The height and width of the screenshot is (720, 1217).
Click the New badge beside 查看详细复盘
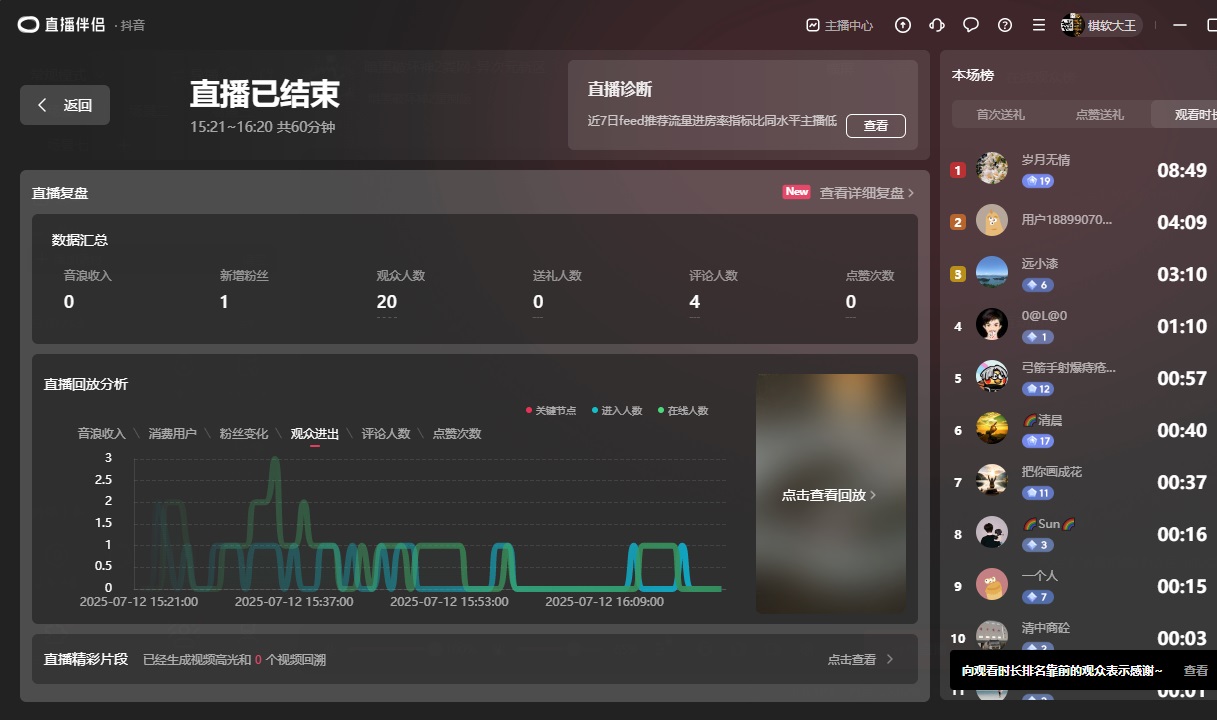click(796, 192)
